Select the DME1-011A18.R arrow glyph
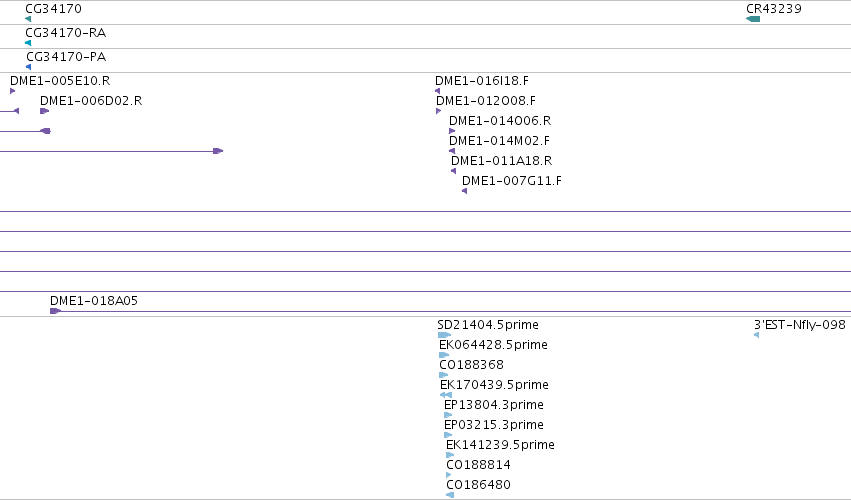This screenshot has height=500, width=851. tap(454, 171)
